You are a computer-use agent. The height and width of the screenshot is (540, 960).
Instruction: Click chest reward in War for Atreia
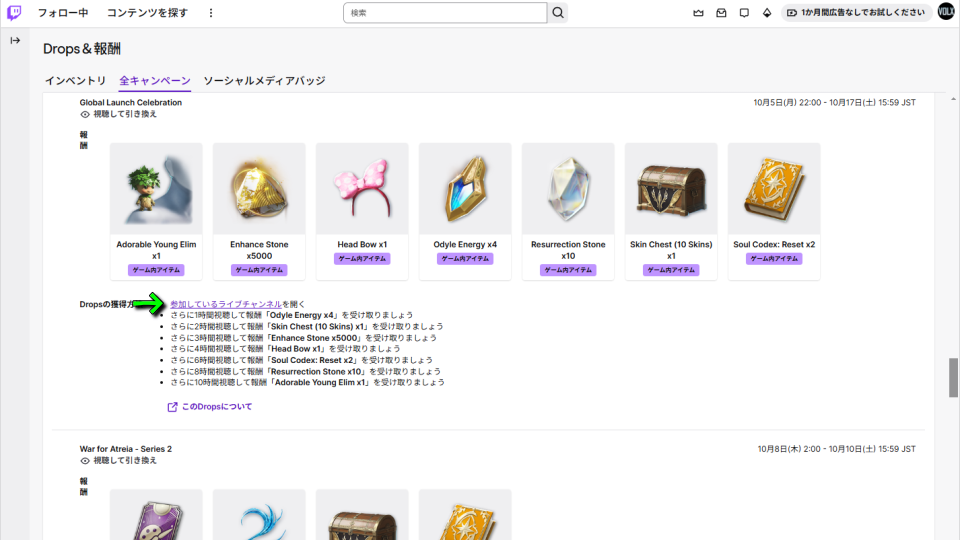click(362, 515)
